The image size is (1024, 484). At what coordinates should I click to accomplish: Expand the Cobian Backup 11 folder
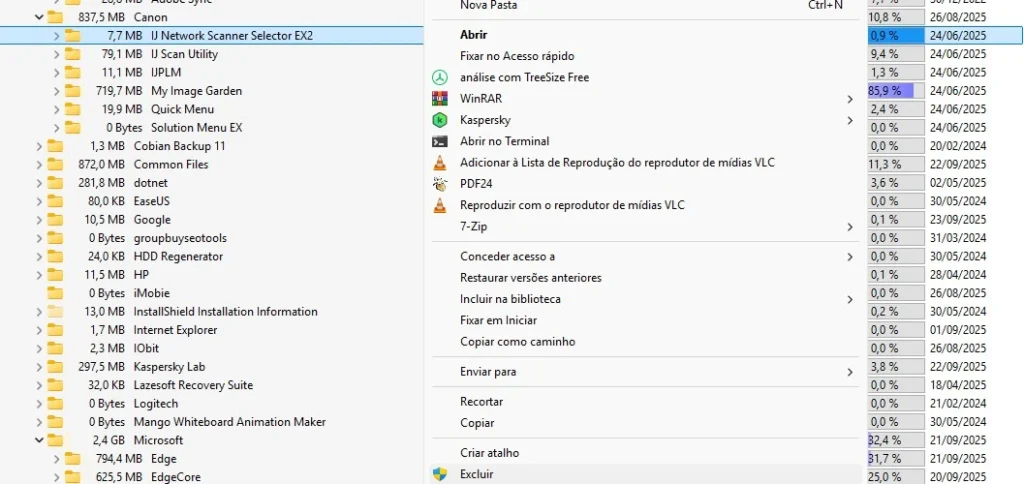coord(39,146)
